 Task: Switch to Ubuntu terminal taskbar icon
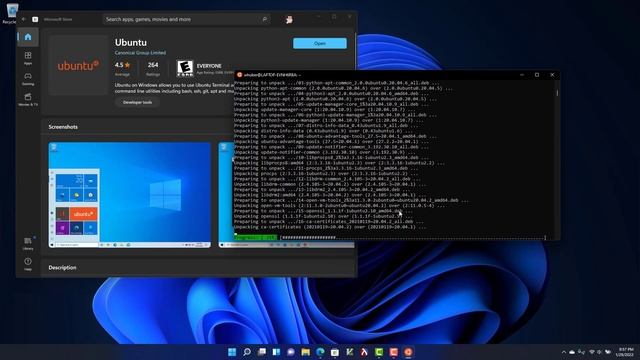[408, 352]
